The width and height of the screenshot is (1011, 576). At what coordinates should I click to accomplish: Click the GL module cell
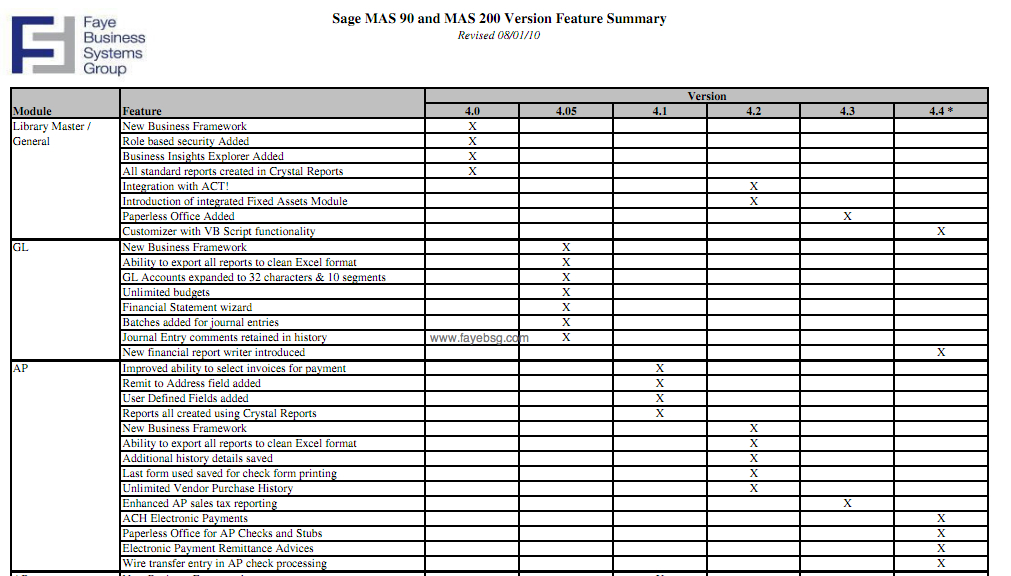tap(65, 300)
